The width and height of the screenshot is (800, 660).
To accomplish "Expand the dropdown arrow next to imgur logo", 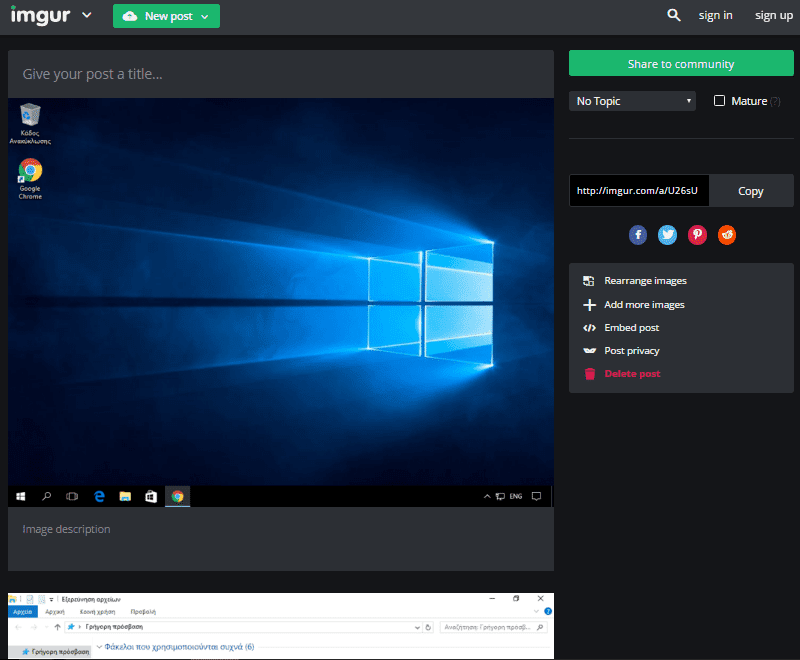I will point(87,15).
